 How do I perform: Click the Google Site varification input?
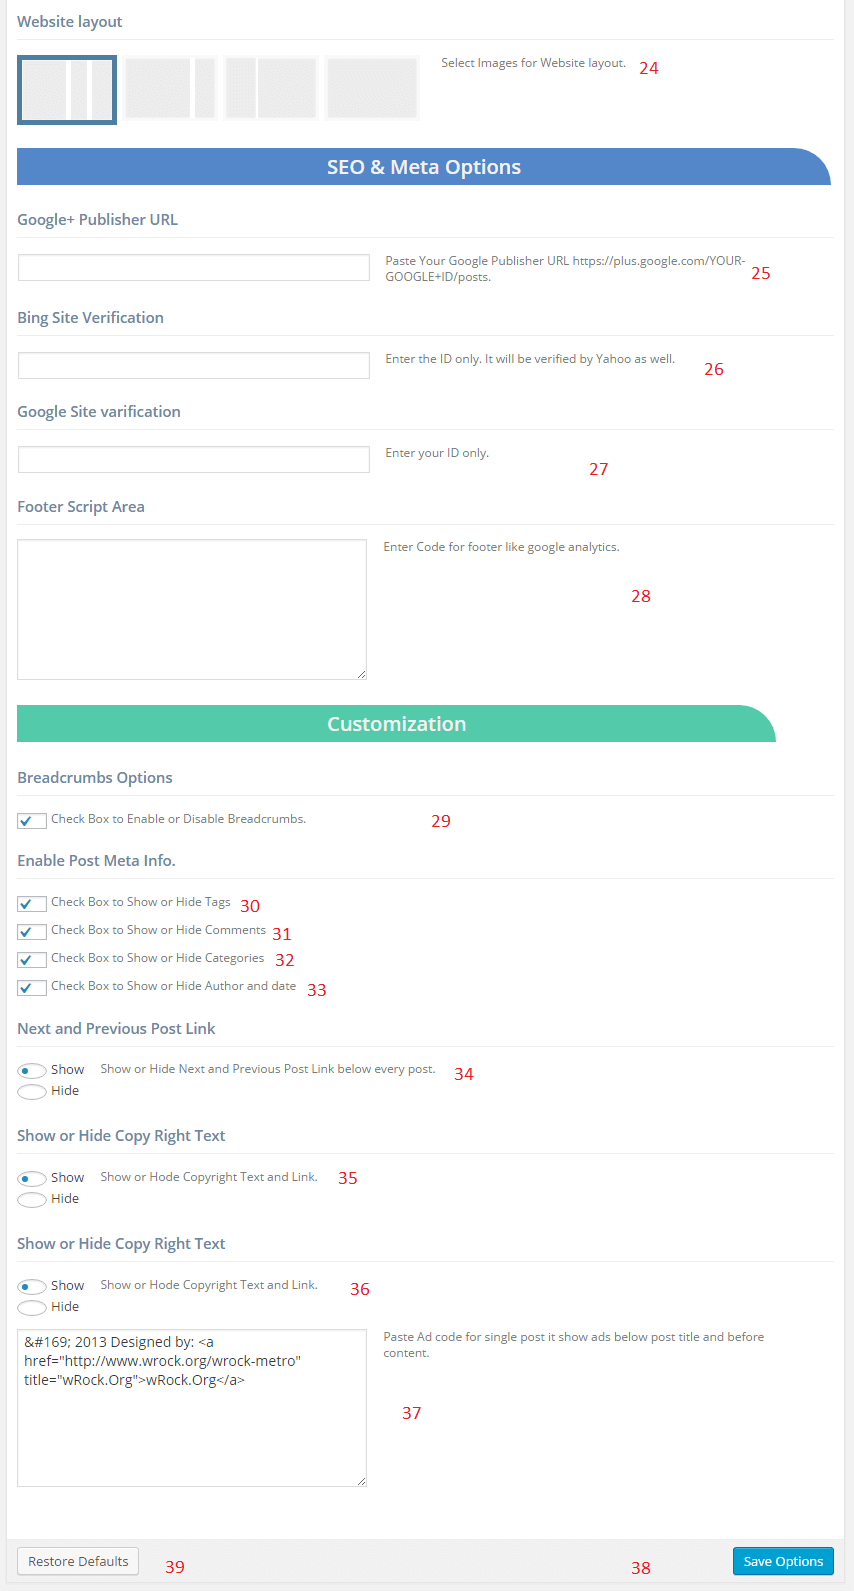pyautogui.click(x=194, y=459)
